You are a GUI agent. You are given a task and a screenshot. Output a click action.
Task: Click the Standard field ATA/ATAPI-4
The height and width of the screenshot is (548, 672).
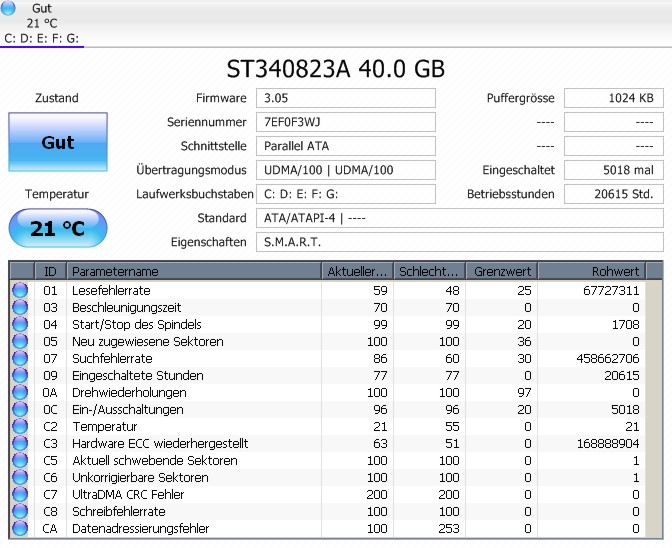click(x=460, y=218)
